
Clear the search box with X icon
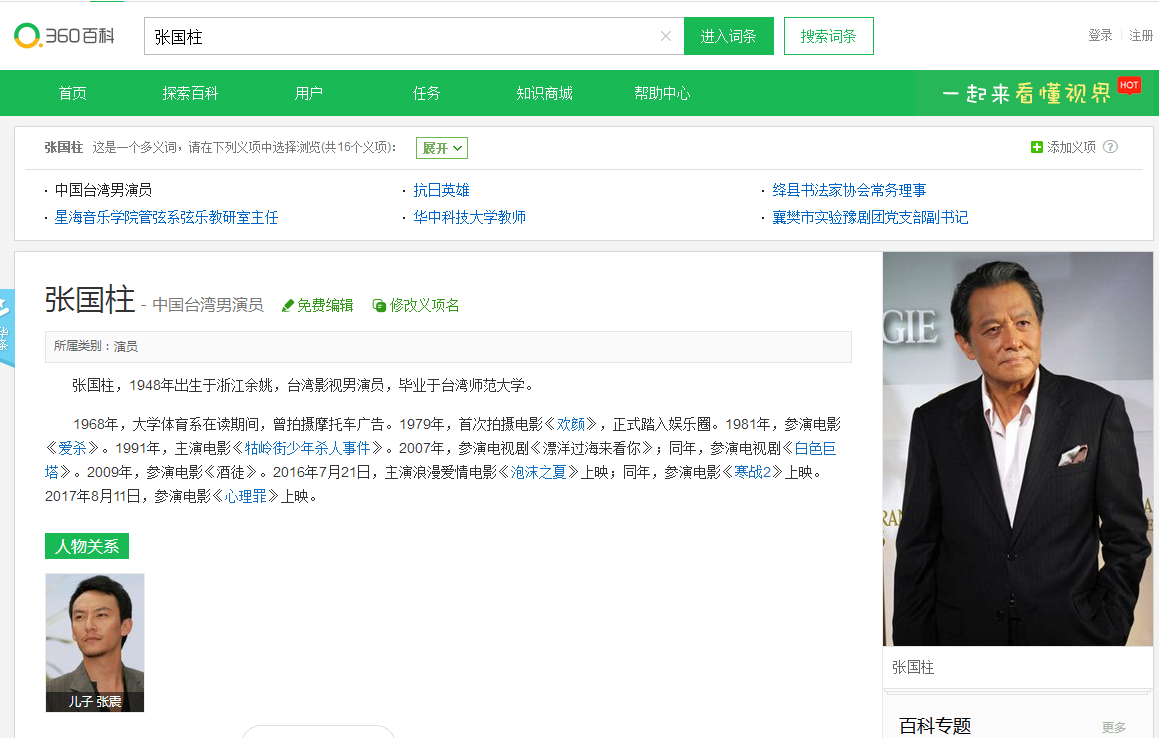point(666,36)
